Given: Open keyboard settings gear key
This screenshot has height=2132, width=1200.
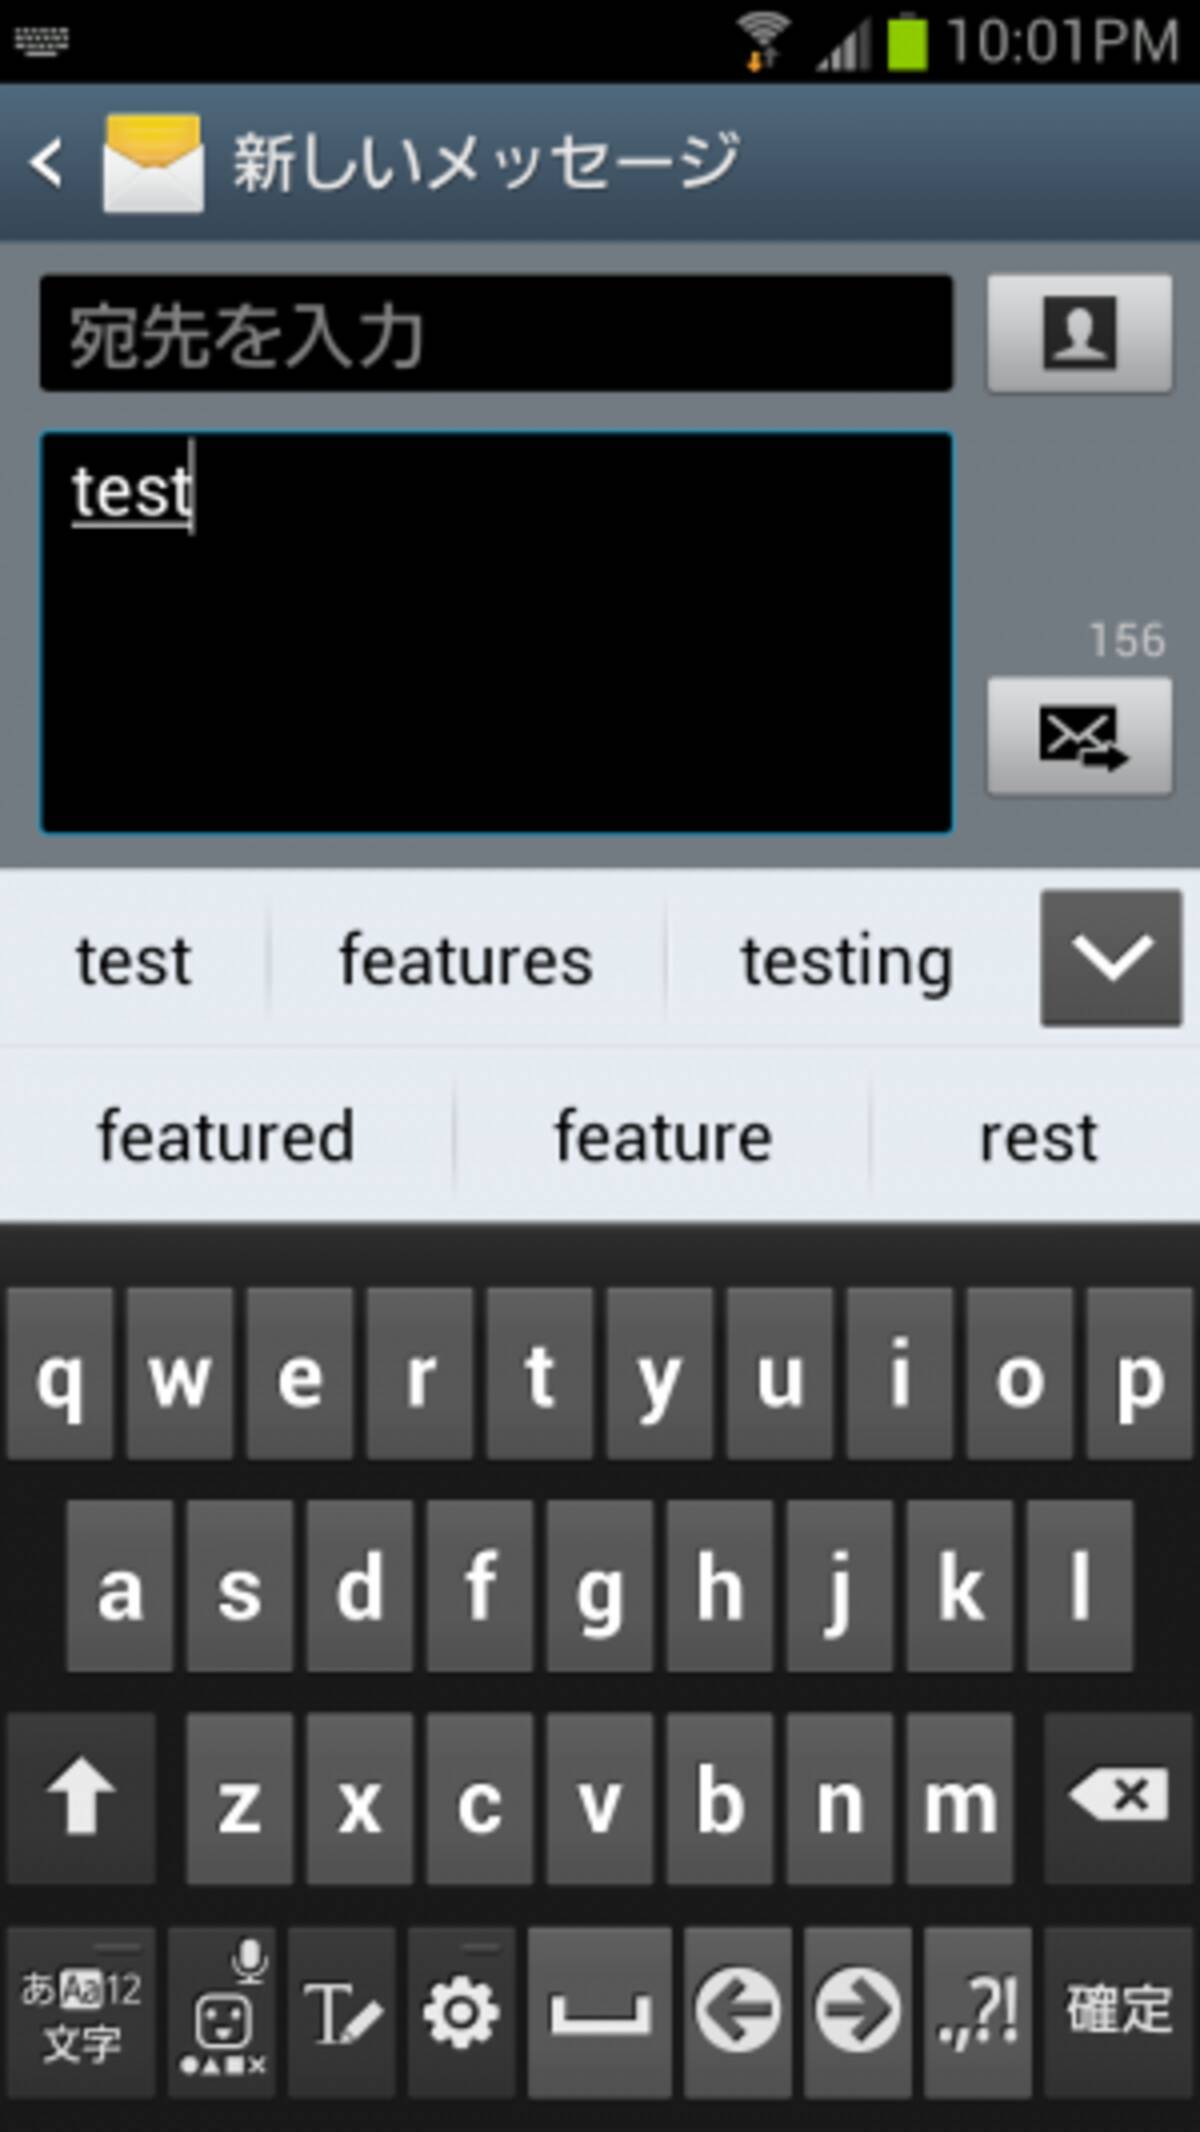Looking at the screenshot, I should pos(461,2011).
